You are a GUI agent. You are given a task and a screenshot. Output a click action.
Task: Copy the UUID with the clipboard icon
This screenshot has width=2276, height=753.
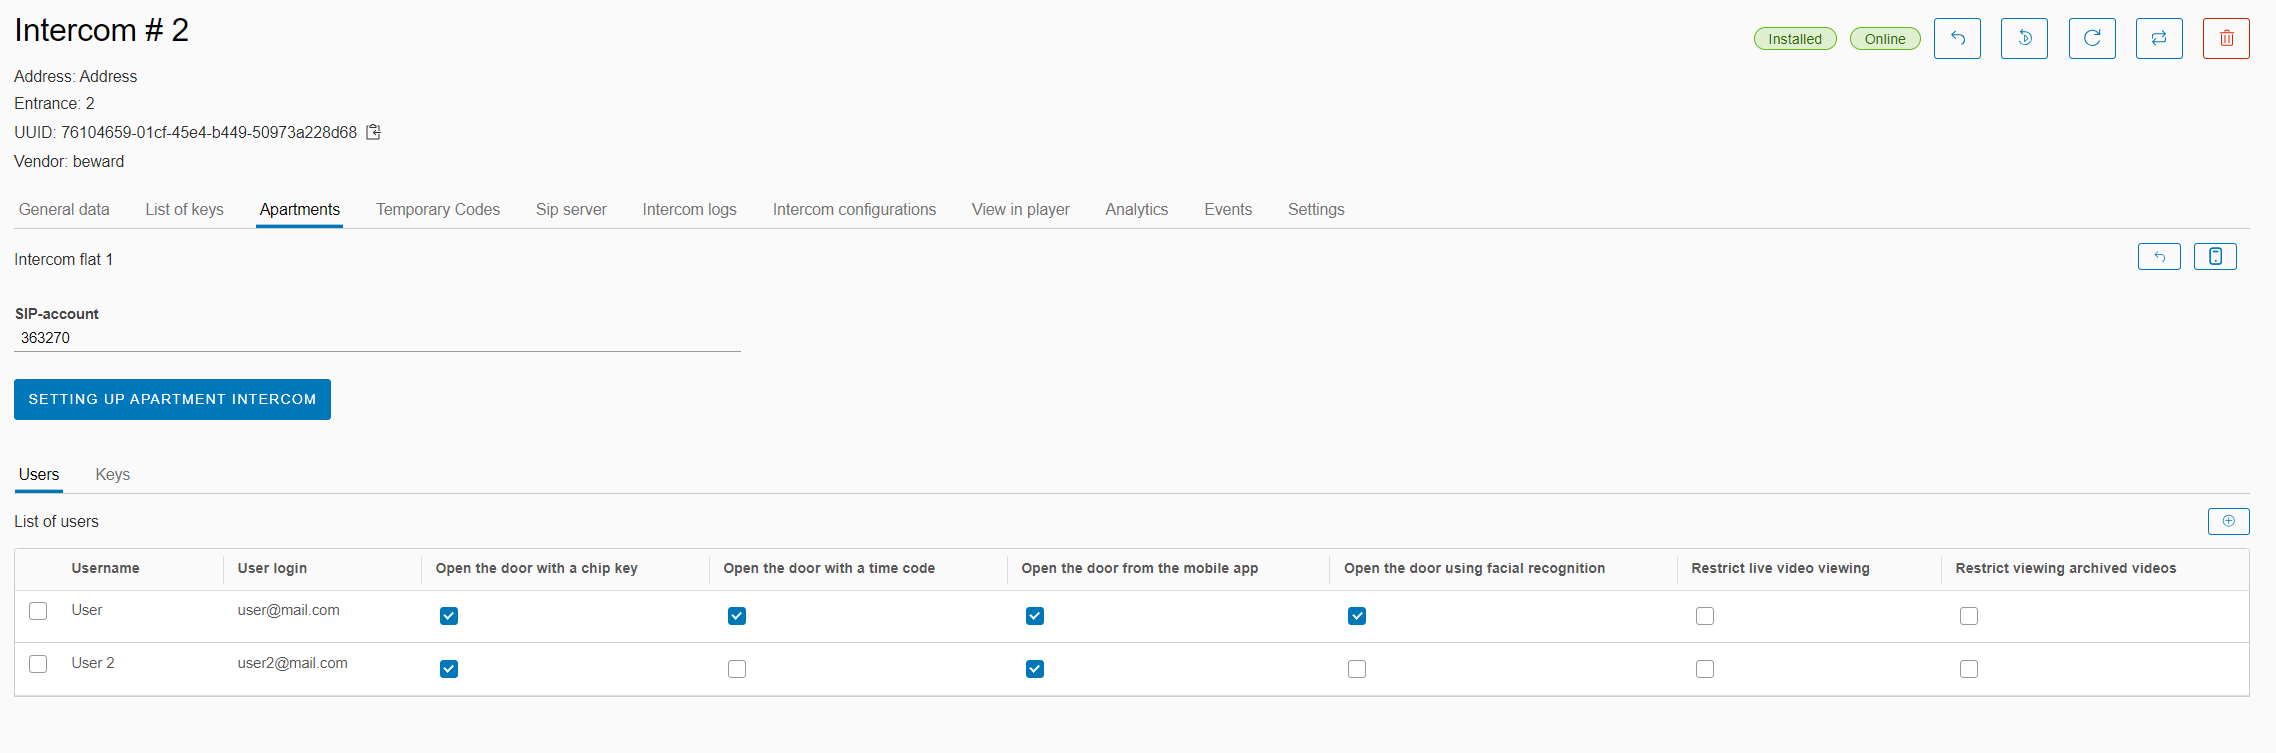(x=374, y=132)
